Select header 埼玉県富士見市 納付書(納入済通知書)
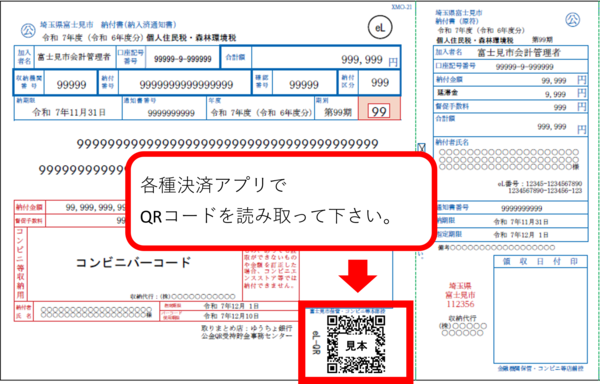The image size is (600, 384). [x=108, y=25]
